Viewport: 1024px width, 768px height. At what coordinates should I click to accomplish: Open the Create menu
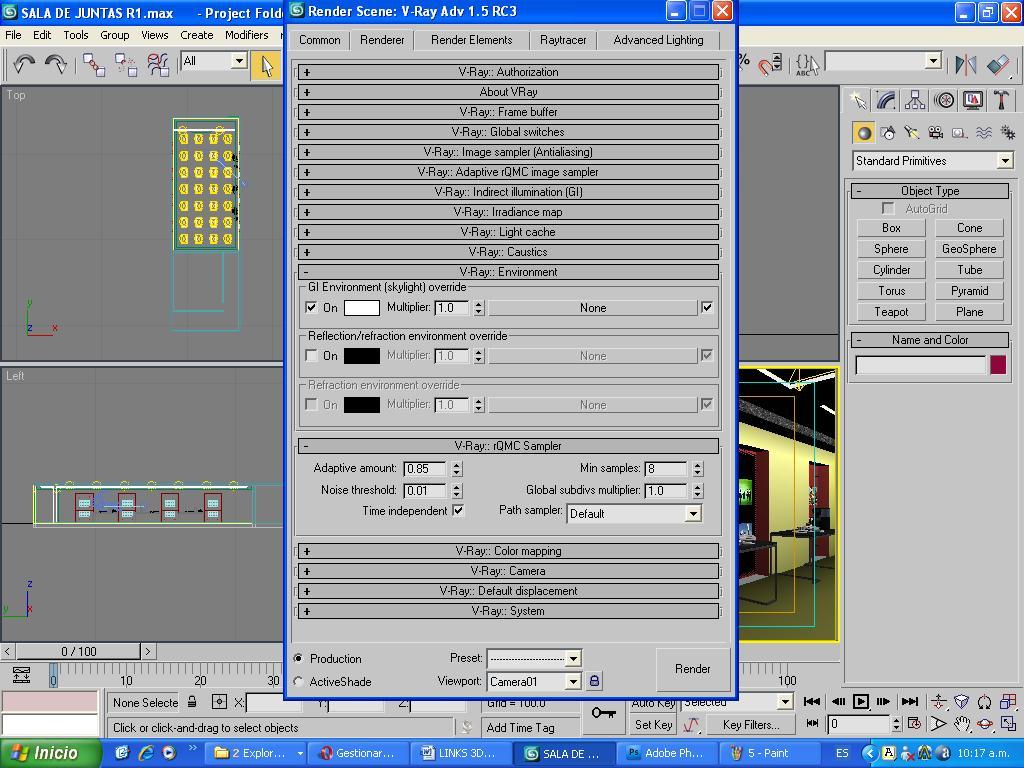pyautogui.click(x=197, y=35)
